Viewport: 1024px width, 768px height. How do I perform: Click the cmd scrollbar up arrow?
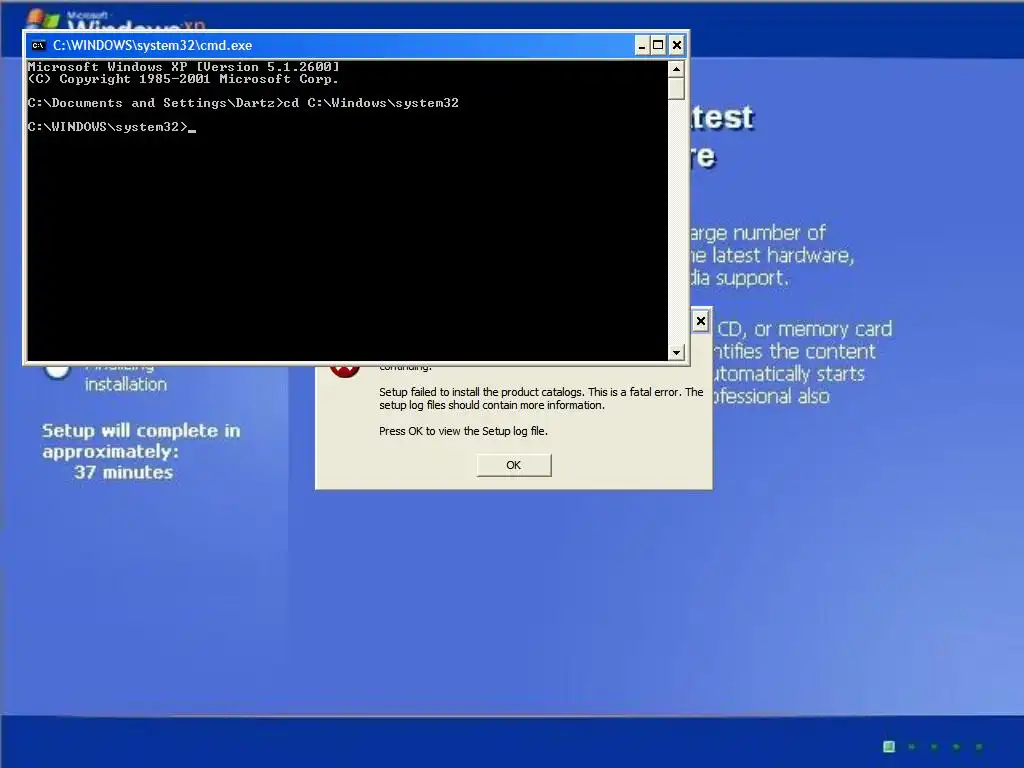(677, 68)
